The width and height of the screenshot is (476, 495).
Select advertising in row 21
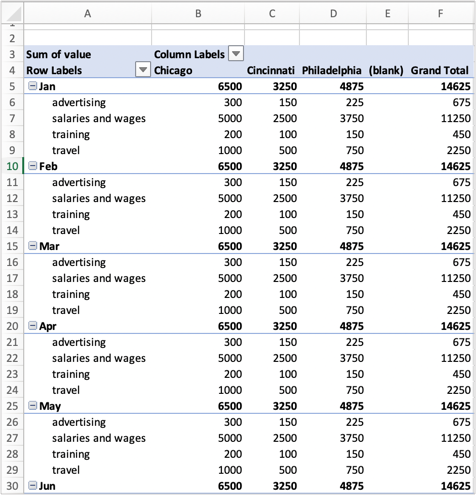[x=79, y=342]
